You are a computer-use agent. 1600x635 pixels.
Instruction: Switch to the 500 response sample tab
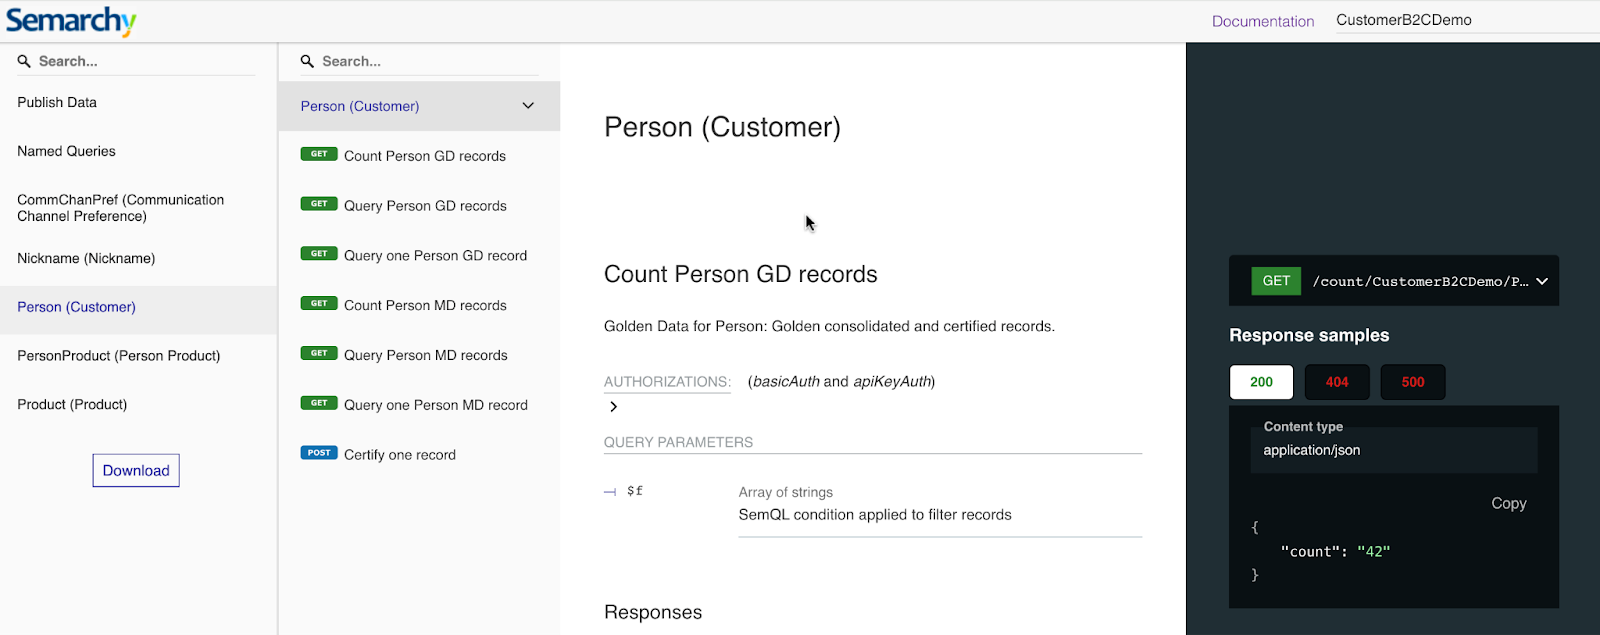1412,382
